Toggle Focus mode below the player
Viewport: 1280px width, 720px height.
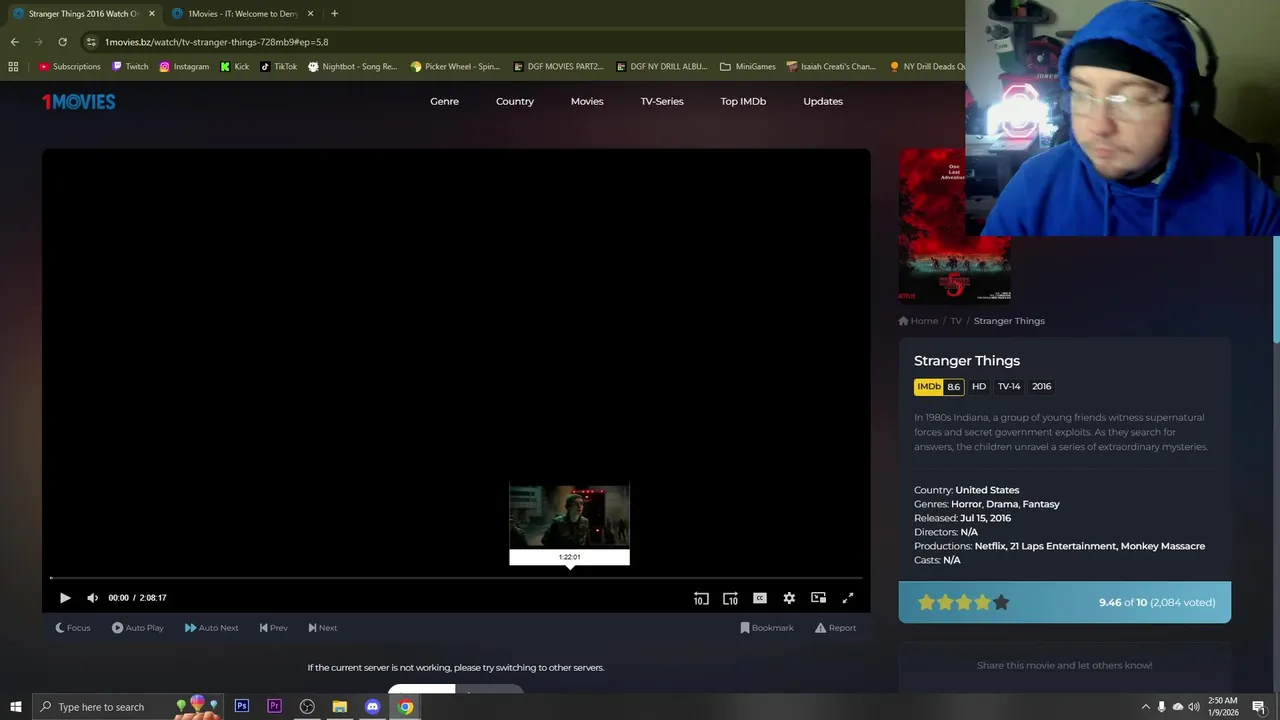pos(72,628)
